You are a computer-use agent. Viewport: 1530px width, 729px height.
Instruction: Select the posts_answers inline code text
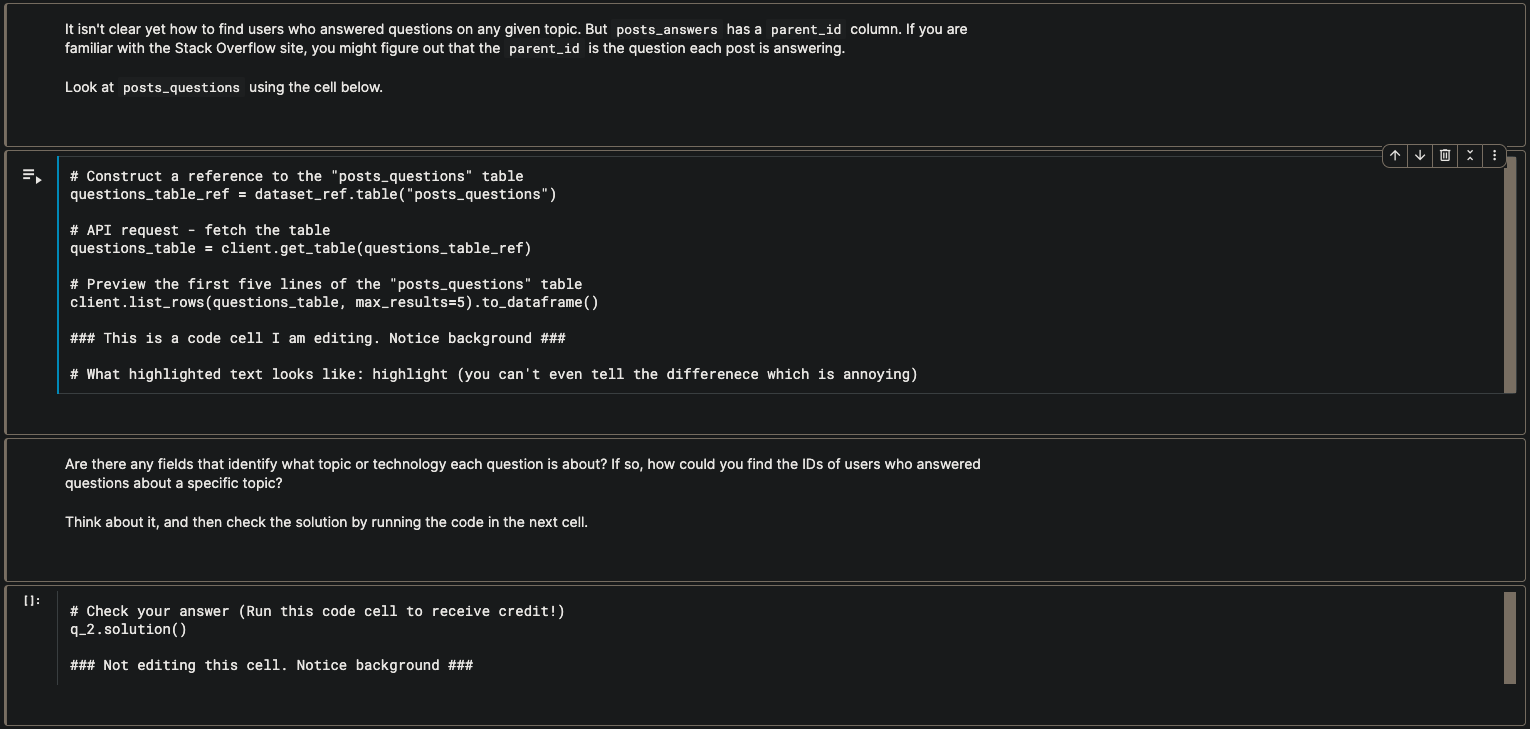point(666,29)
